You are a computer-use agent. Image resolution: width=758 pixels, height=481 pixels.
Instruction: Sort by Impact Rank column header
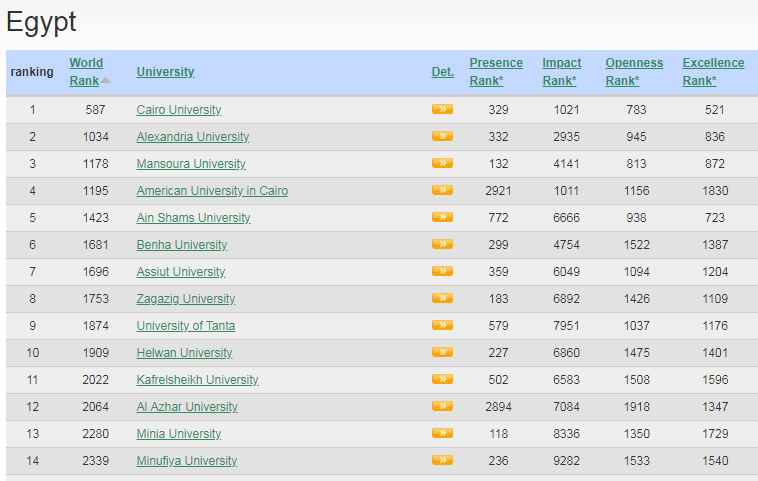click(x=561, y=71)
